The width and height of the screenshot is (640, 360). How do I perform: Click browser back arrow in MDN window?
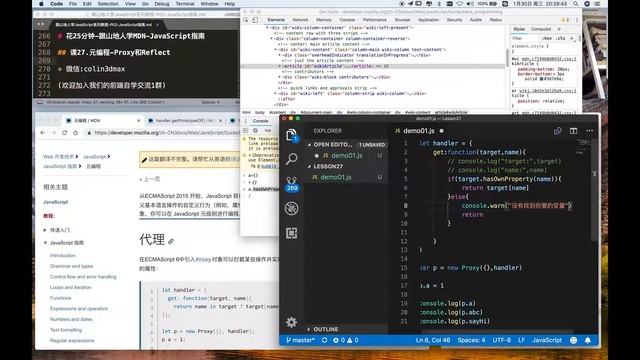click(43, 133)
